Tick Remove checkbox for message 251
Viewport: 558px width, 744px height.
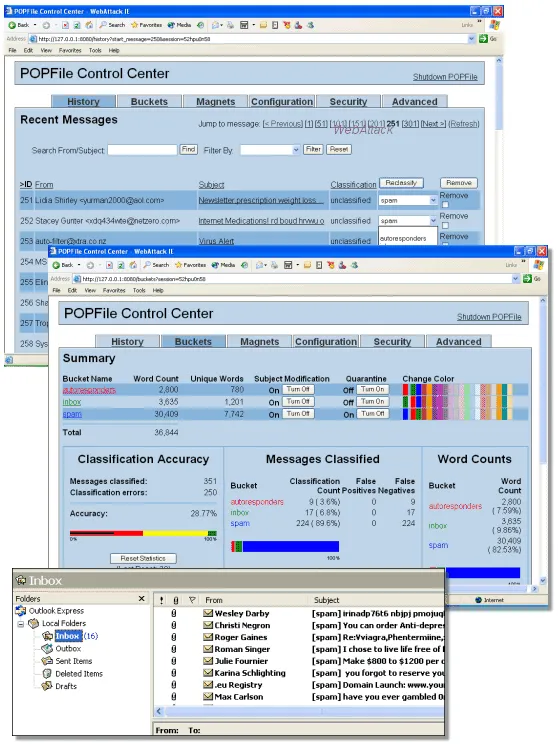click(x=445, y=205)
